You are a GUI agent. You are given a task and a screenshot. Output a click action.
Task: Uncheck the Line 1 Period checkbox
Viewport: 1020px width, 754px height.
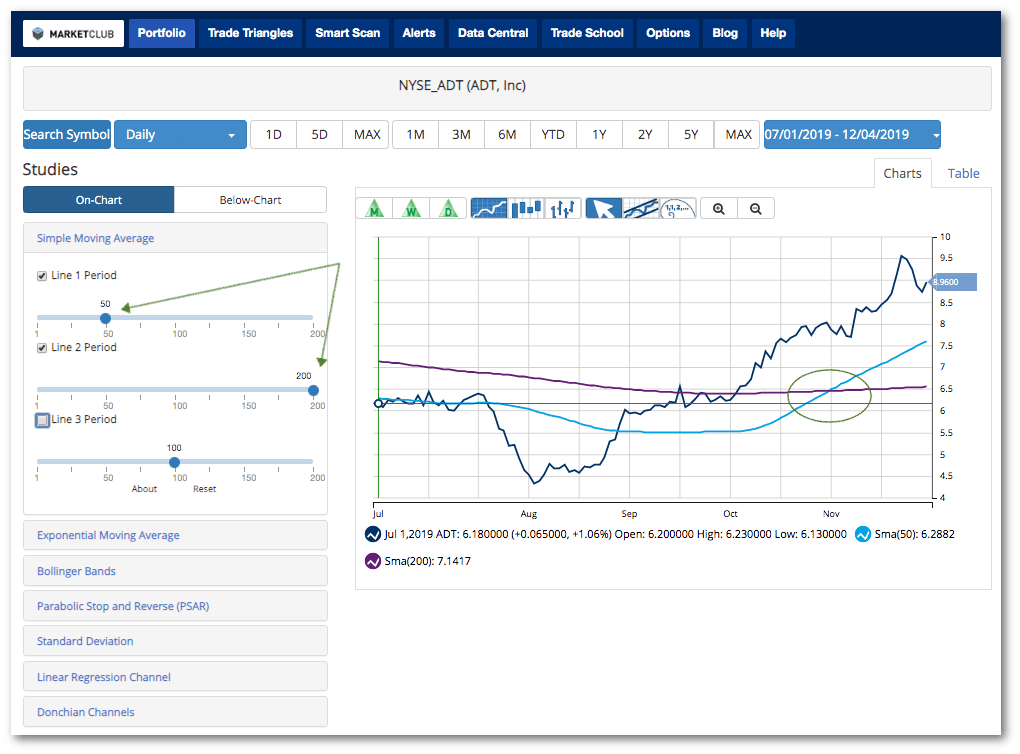click(42, 276)
